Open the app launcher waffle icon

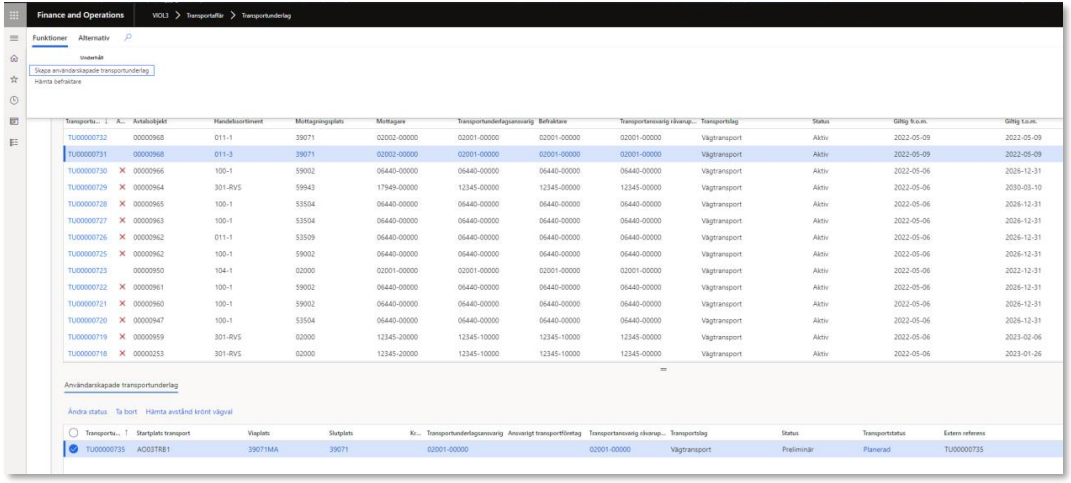13,16
